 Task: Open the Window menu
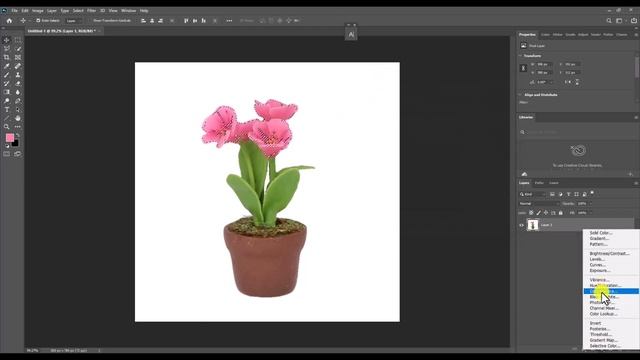(x=128, y=11)
